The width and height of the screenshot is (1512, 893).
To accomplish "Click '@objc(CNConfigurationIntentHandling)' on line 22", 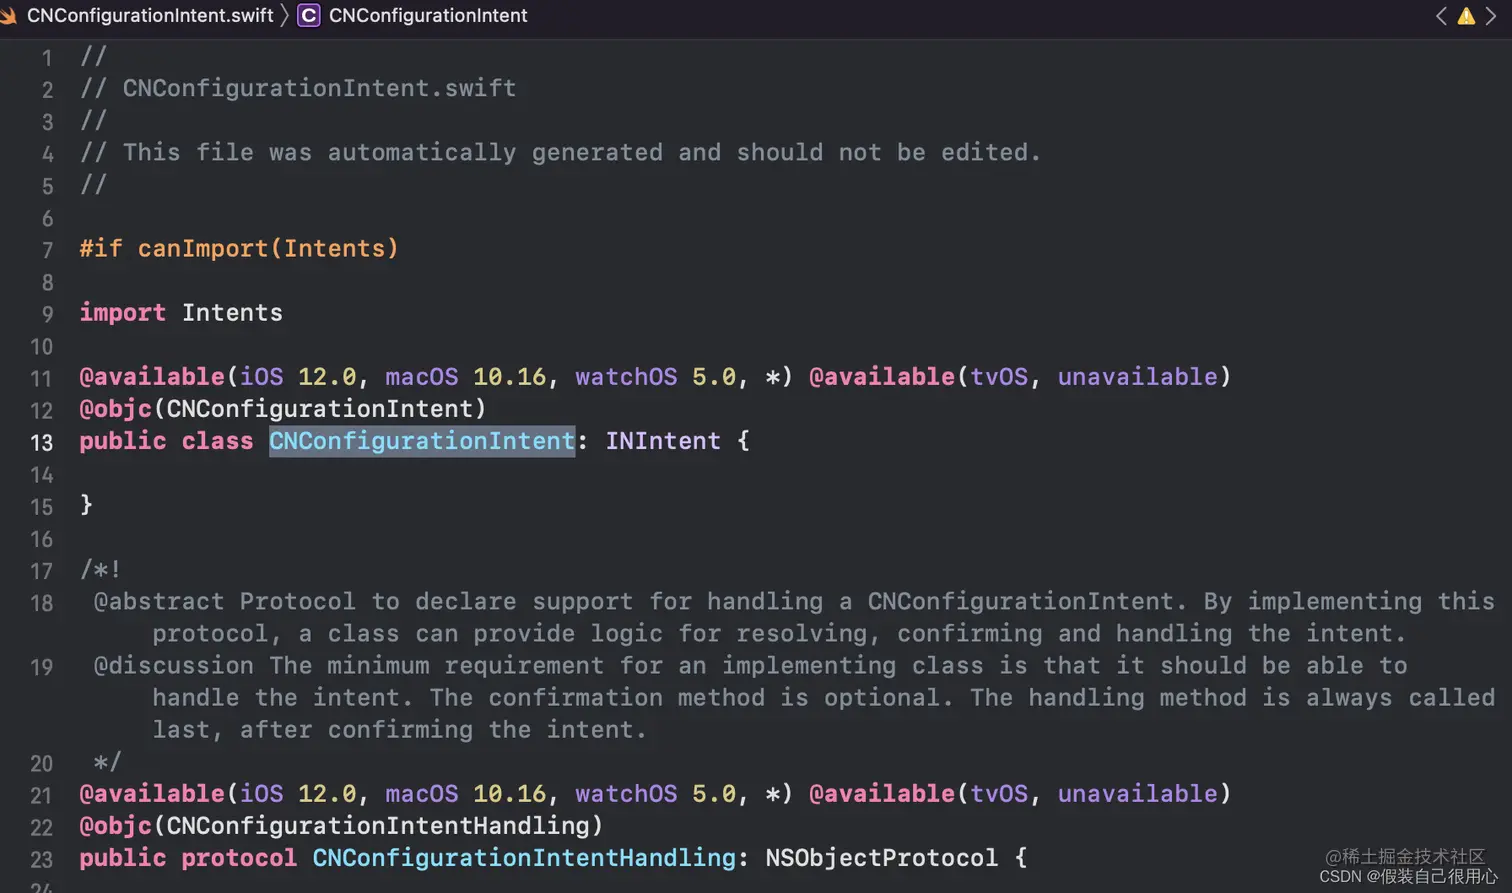I will coord(341,825).
